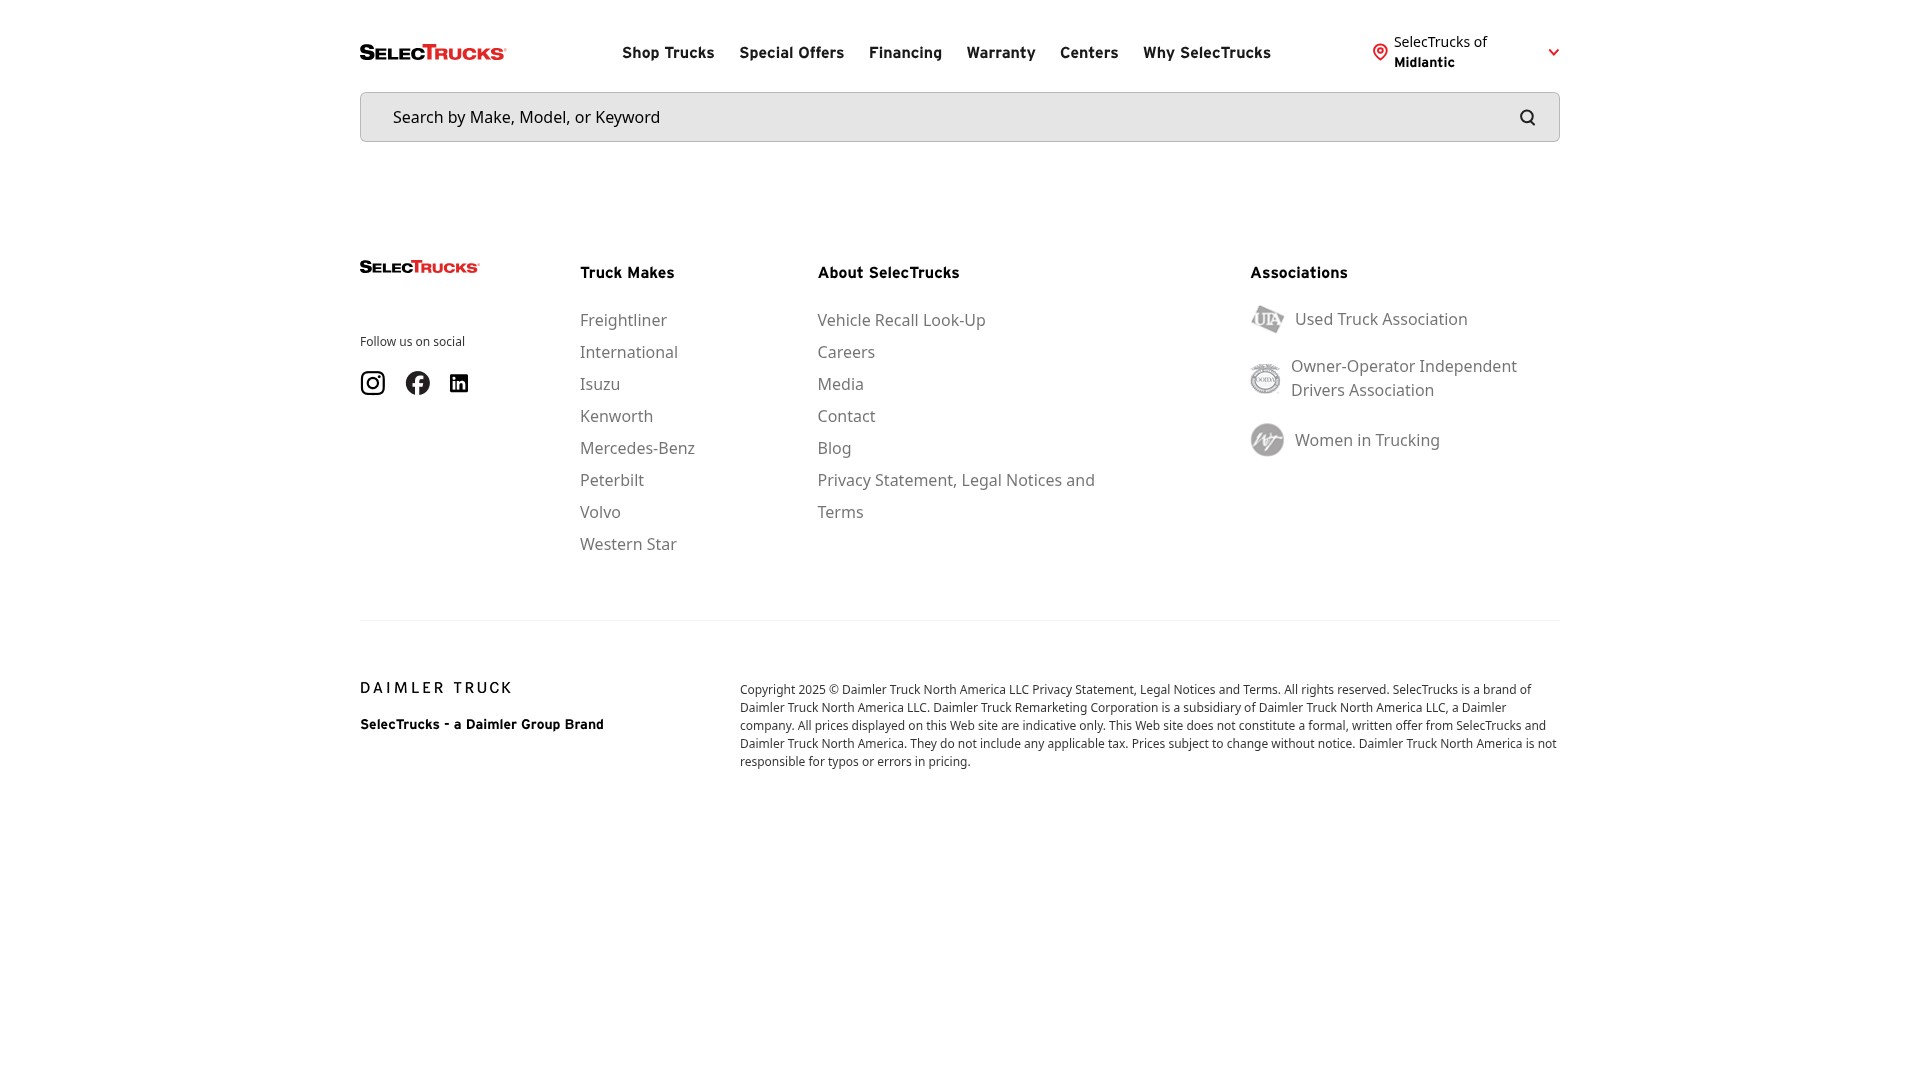The height and width of the screenshot is (1080, 1920).
Task: Open the Special Offers menu item
Action: click(x=792, y=52)
